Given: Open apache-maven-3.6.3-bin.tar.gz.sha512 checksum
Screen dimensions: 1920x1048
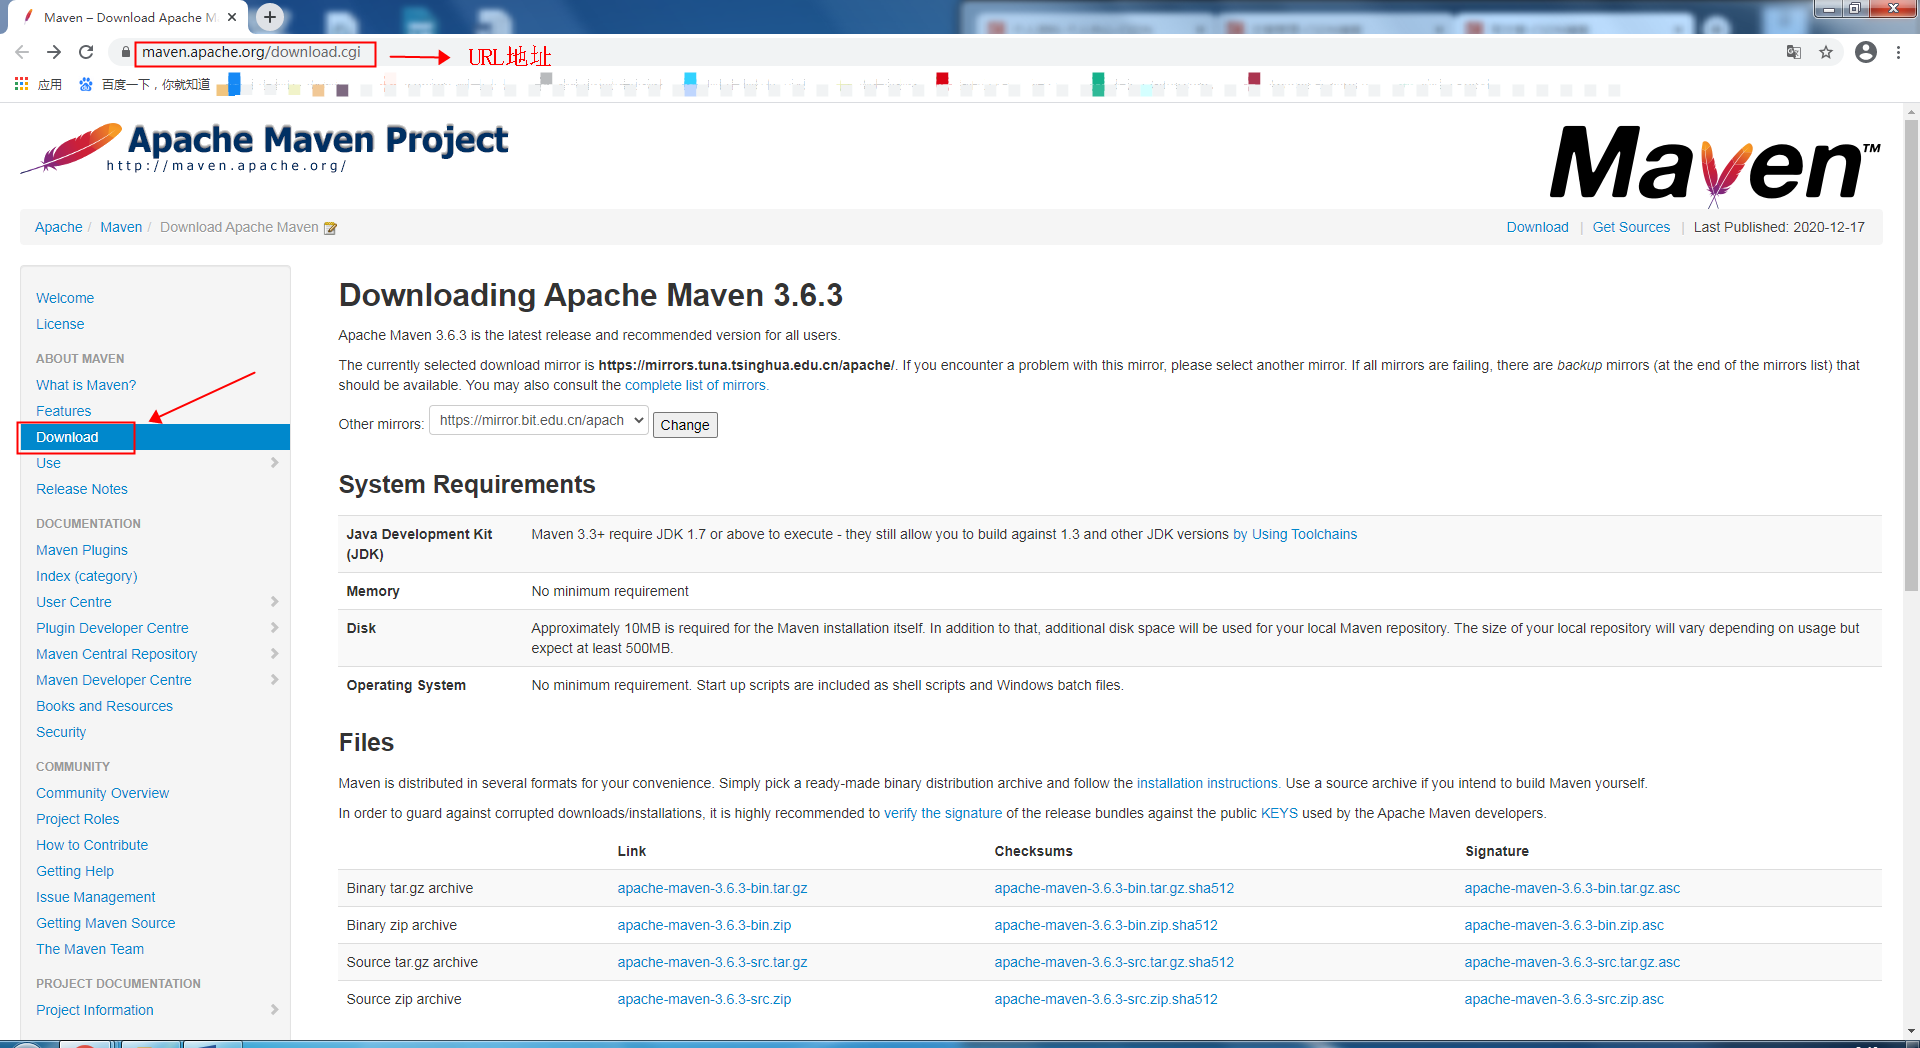Looking at the screenshot, I should (1114, 888).
